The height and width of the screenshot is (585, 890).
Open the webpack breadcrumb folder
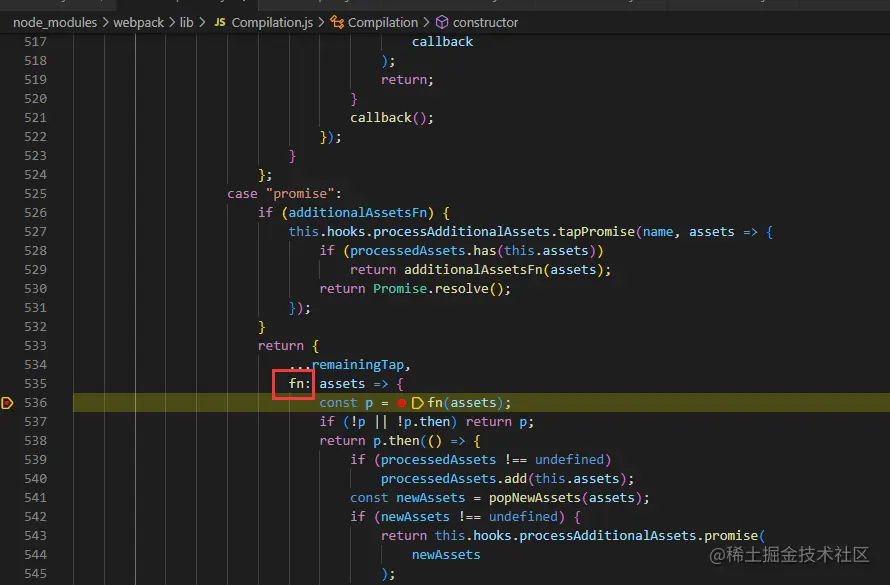coord(138,23)
